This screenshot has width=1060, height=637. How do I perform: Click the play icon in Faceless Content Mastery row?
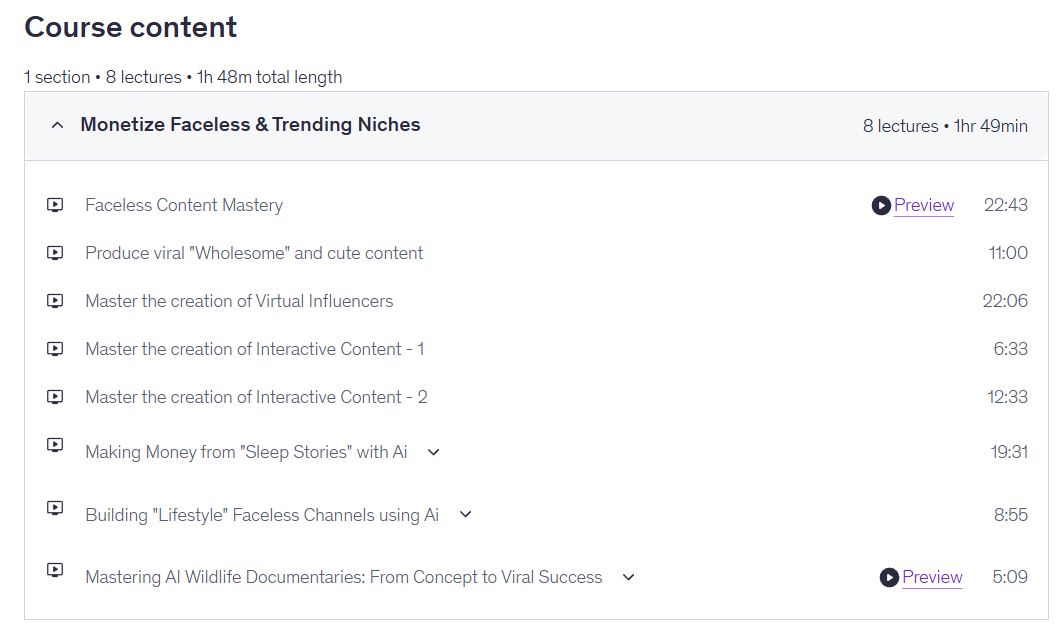coord(881,205)
